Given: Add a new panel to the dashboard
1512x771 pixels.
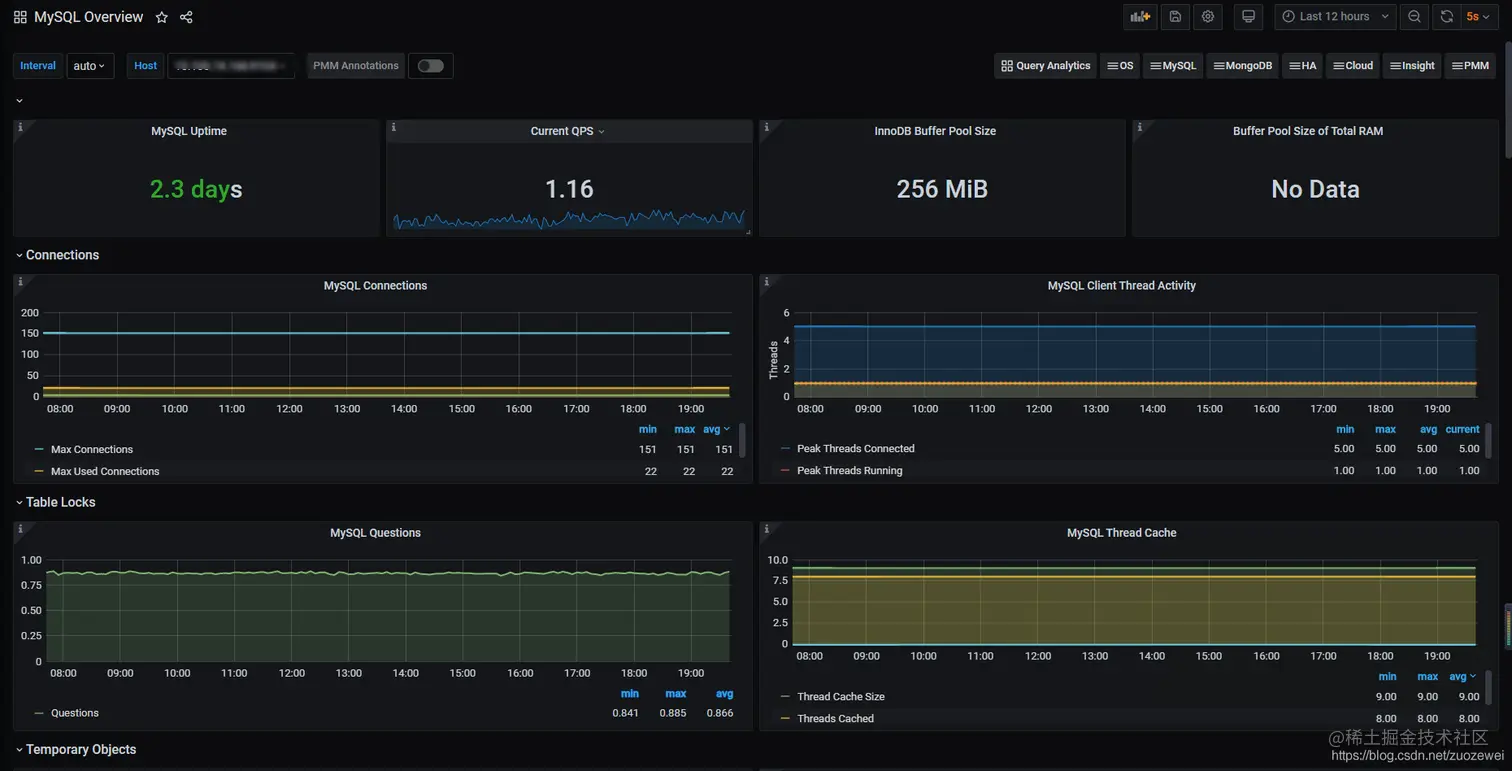Looking at the screenshot, I should [1139, 16].
